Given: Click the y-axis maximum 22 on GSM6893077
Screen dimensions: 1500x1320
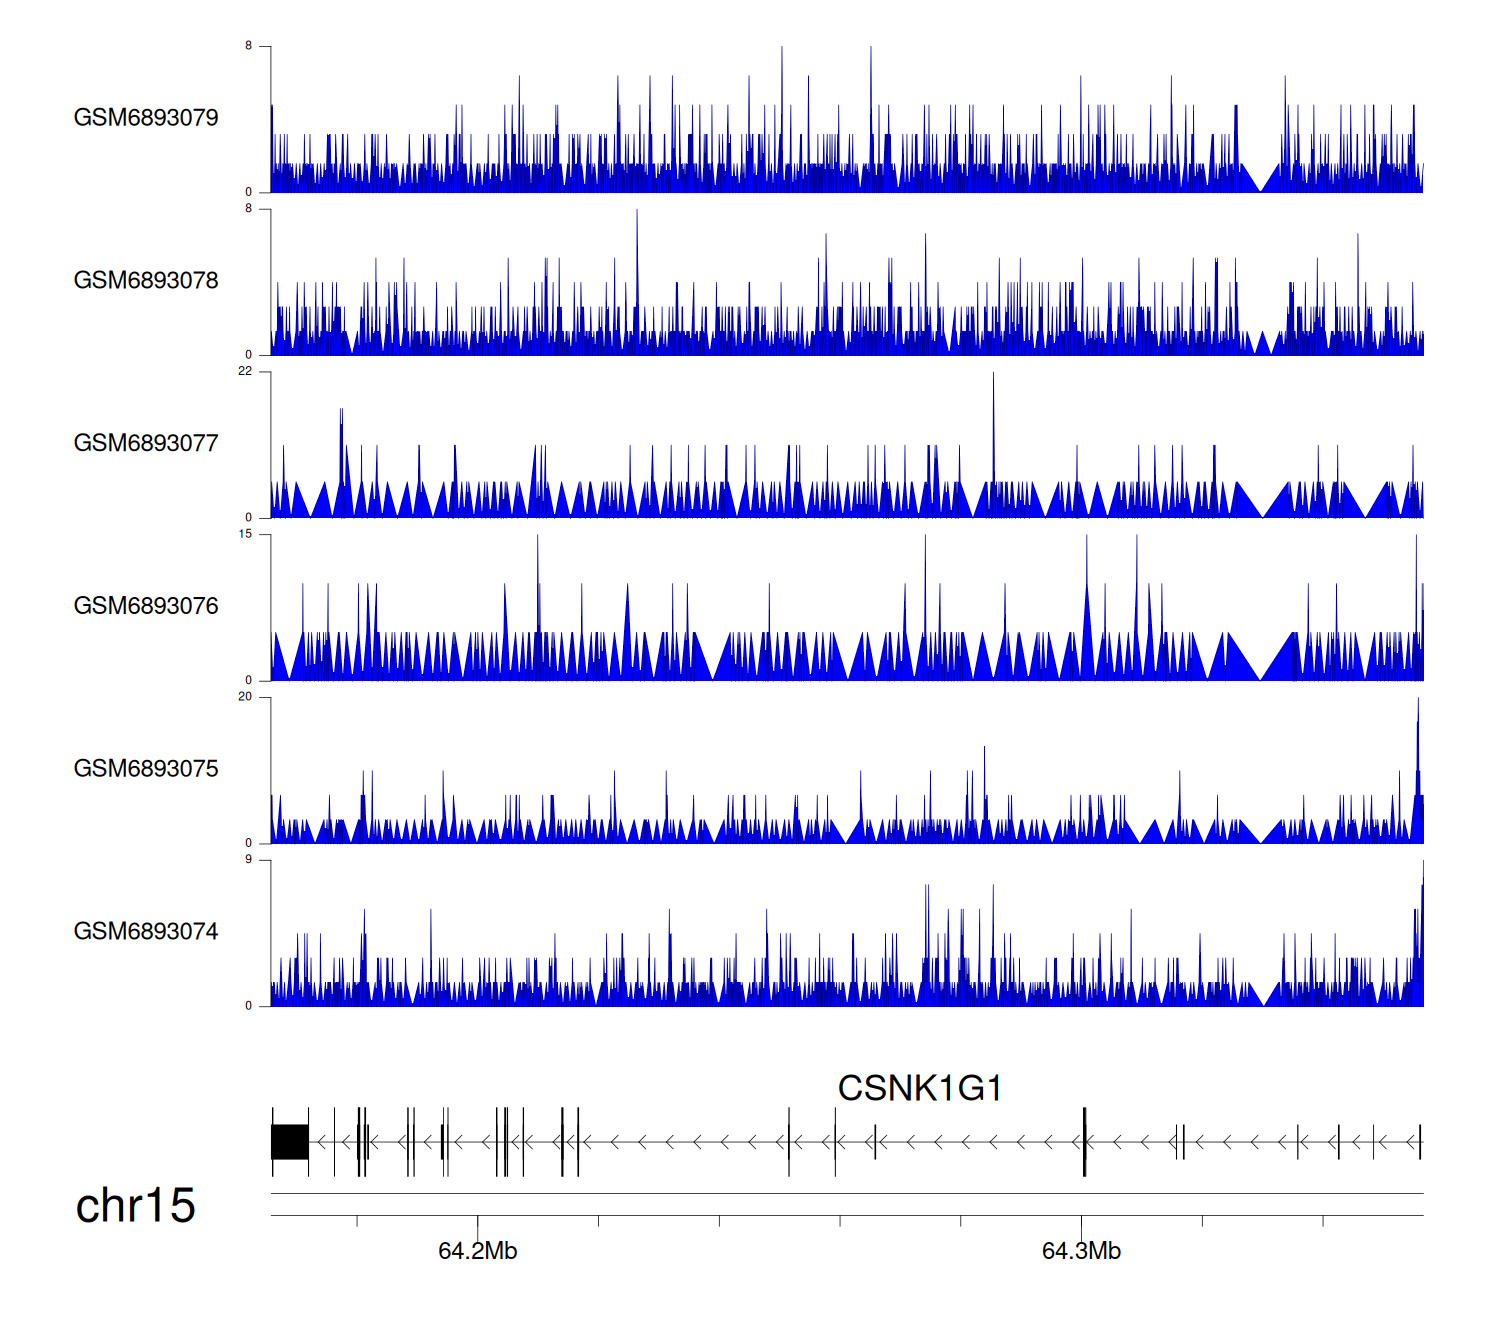Looking at the screenshot, I should 245,371.
